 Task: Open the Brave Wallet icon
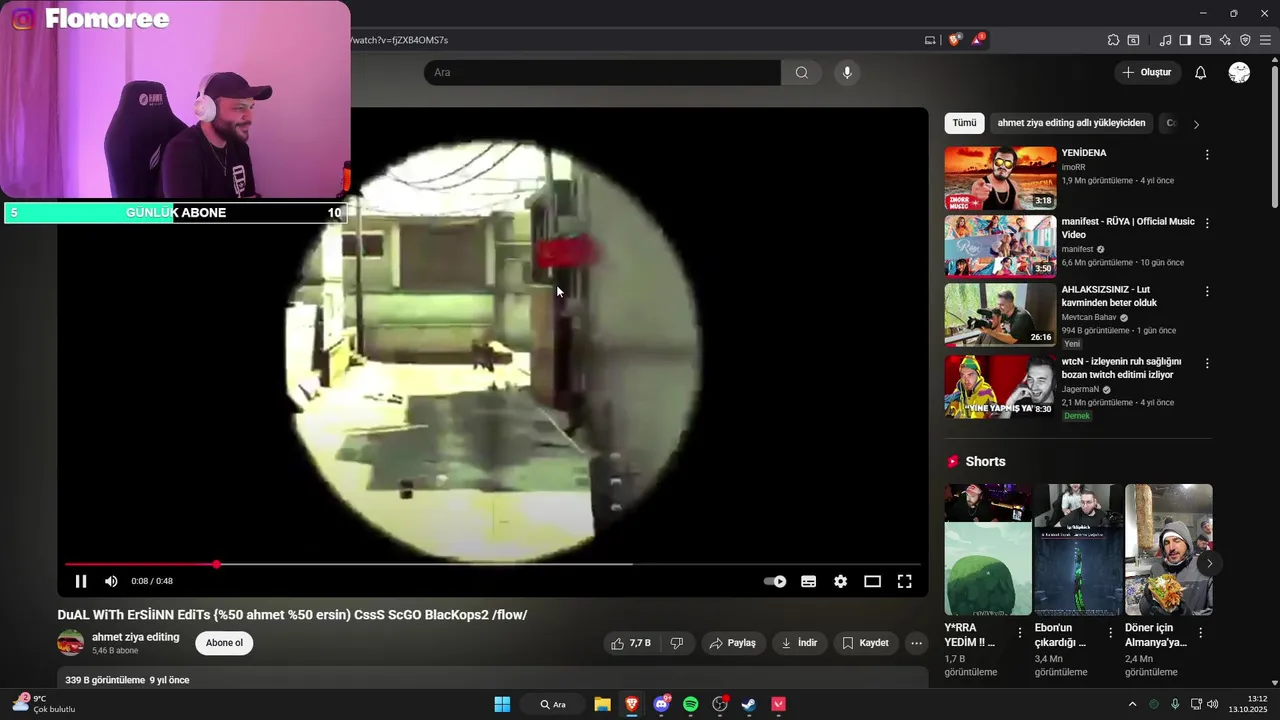pos(1205,40)
